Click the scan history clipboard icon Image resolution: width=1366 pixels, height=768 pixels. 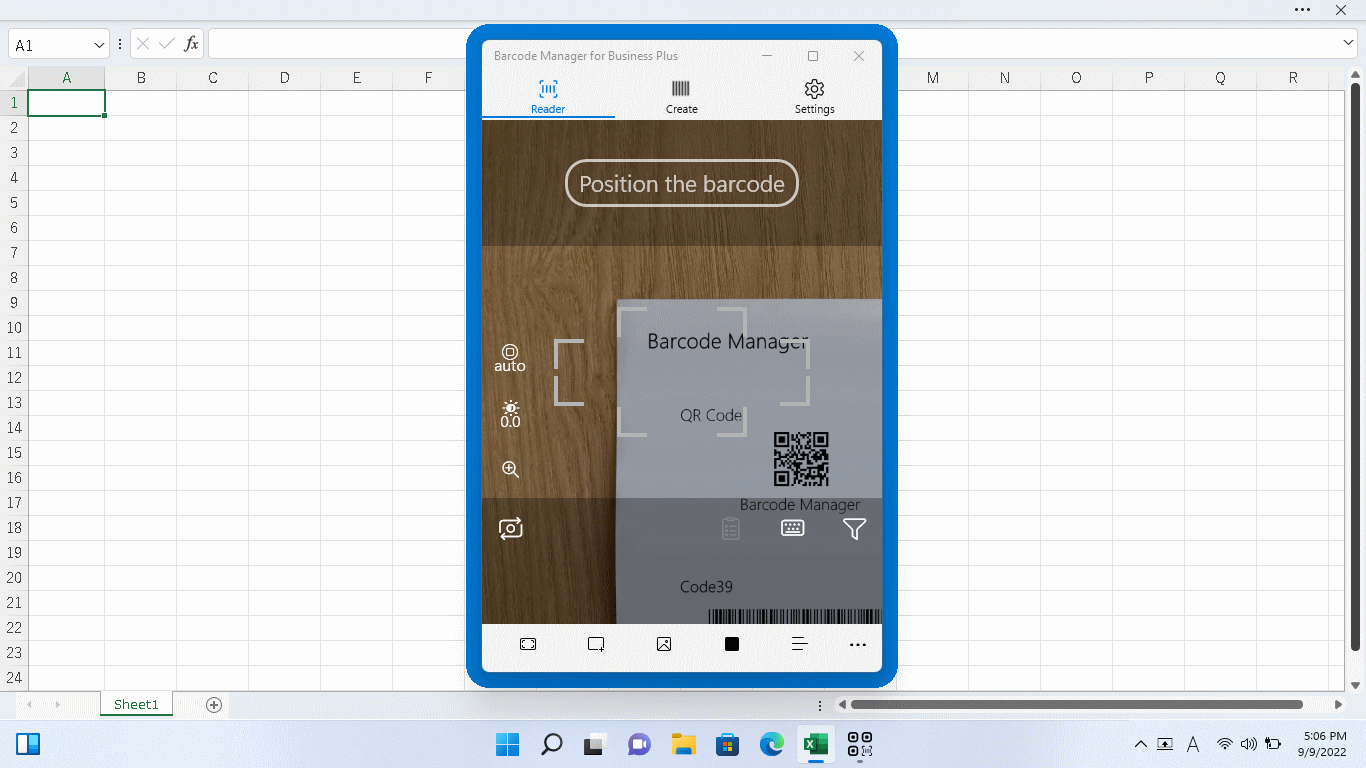point(730,528)
